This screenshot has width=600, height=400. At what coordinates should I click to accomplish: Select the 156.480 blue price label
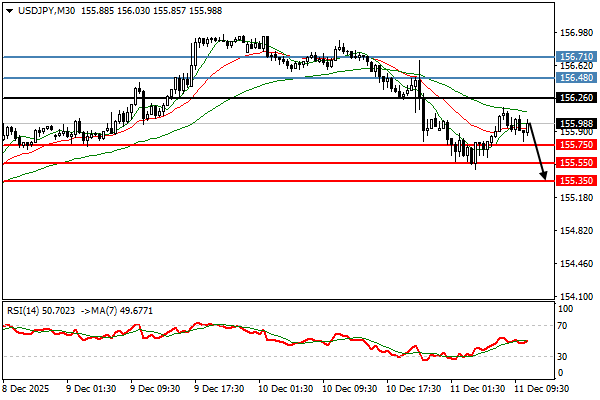577,77
